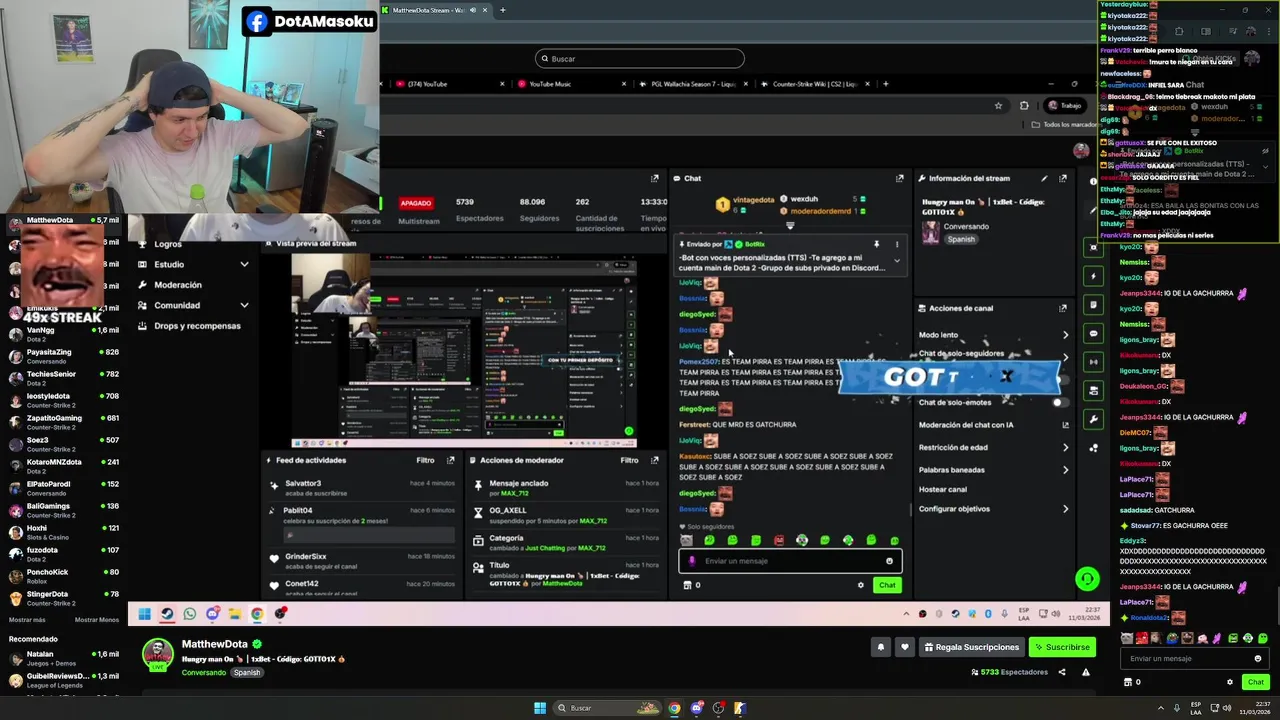Open Palabras baneadas options arrow
The width and height of the screenshot is (1280, 720).
click(x=1065, y=470)
